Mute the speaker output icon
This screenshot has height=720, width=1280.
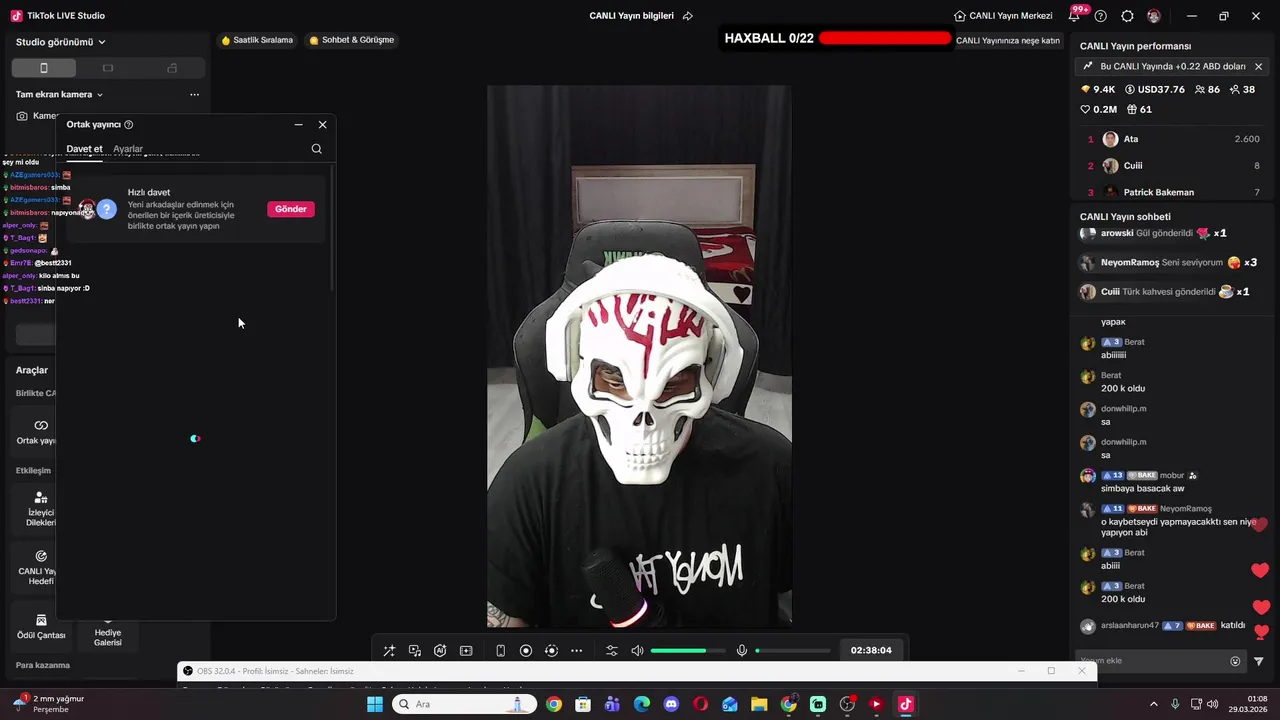tap(638, 650)
